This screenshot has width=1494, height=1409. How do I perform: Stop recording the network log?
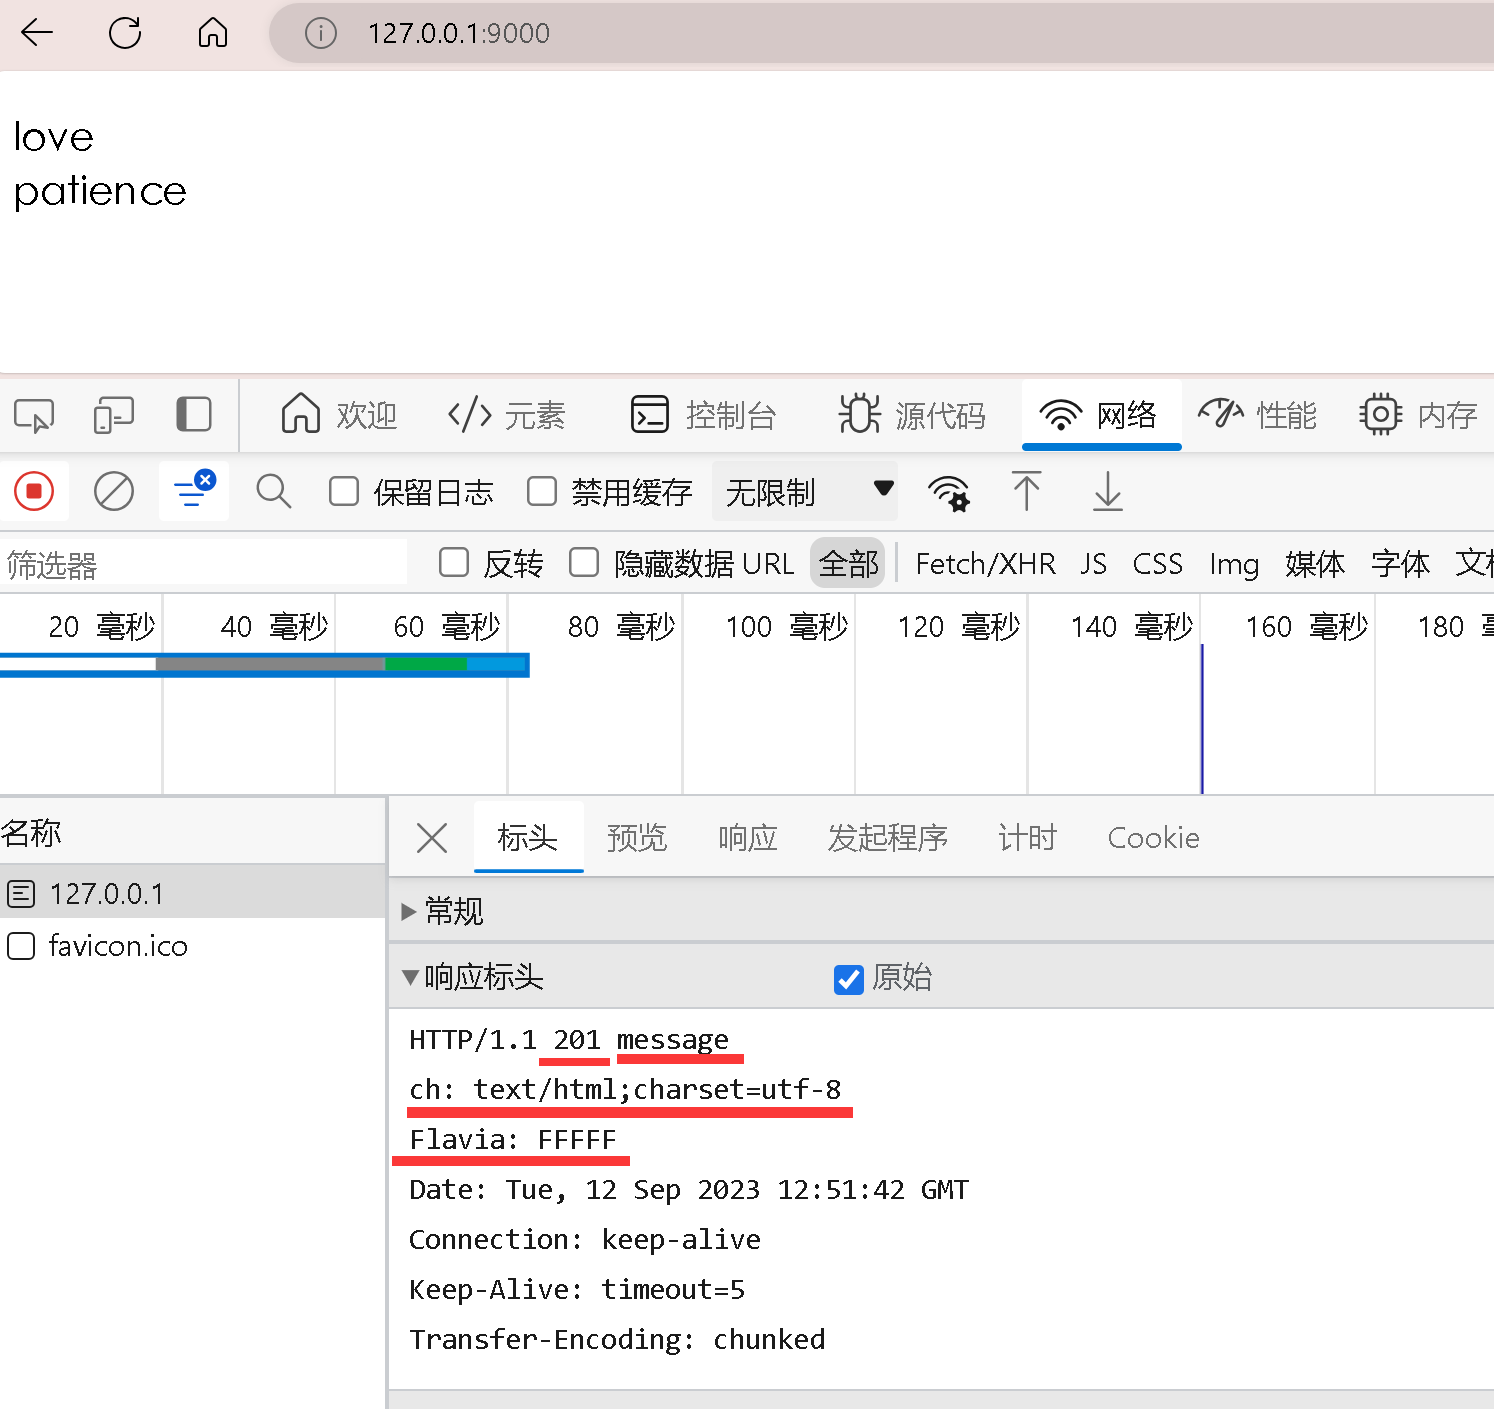click(x=34, y=492)
